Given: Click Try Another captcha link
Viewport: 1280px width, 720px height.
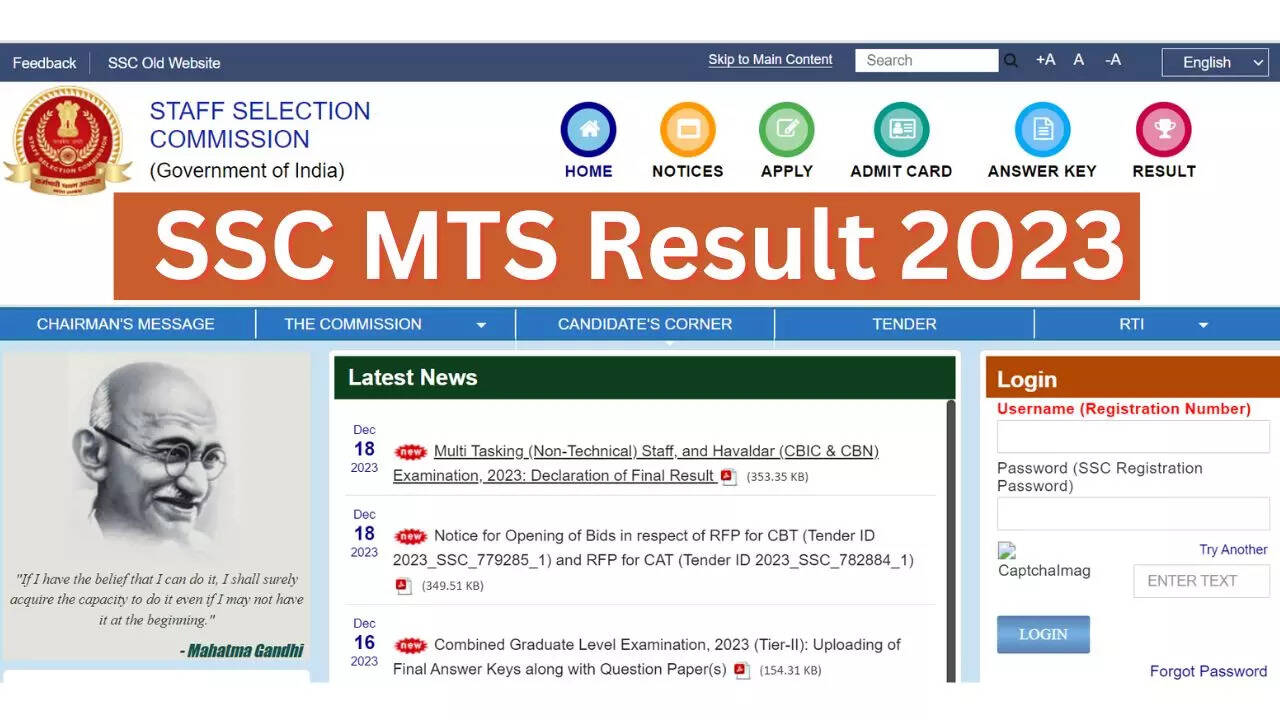Looking at the screenshot, I should pyautogui.click(x=1233, y=550).
